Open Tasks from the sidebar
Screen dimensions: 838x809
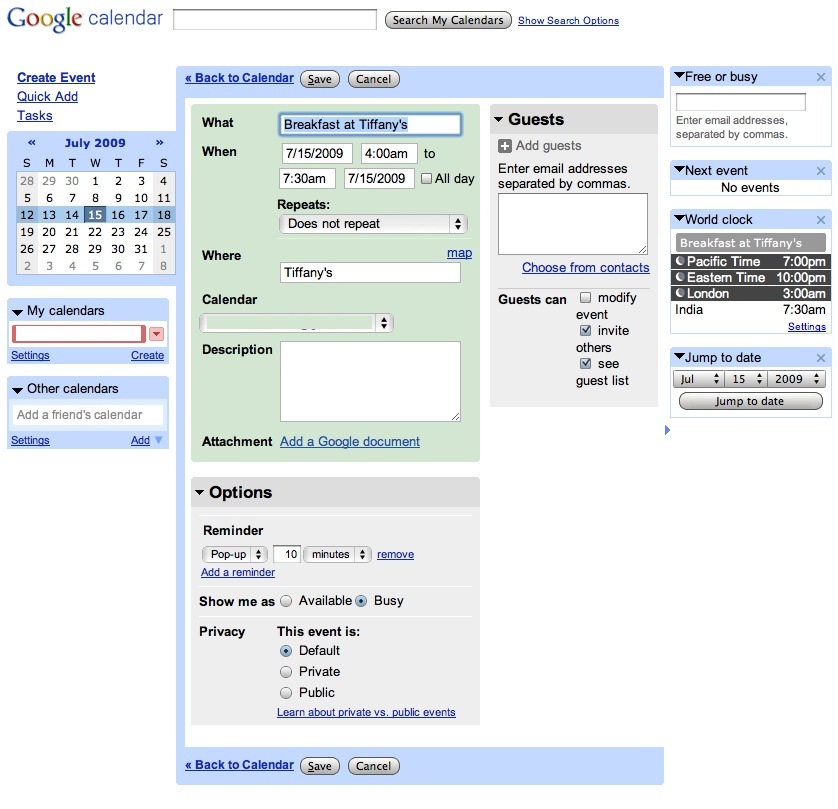34,116
